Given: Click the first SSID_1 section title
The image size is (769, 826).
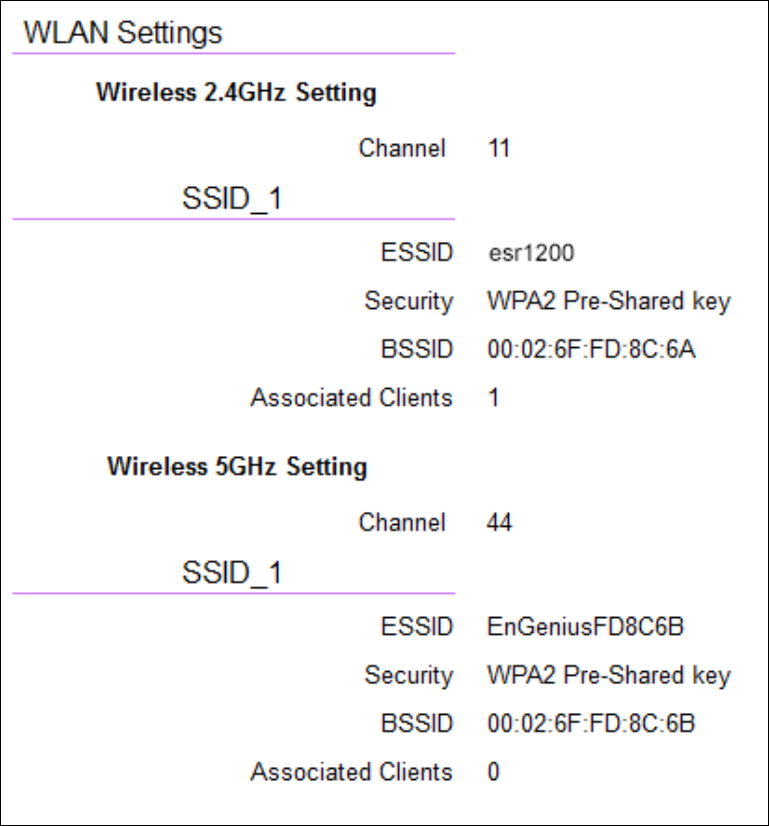Looking at the screenshot, I should [232, 199].
